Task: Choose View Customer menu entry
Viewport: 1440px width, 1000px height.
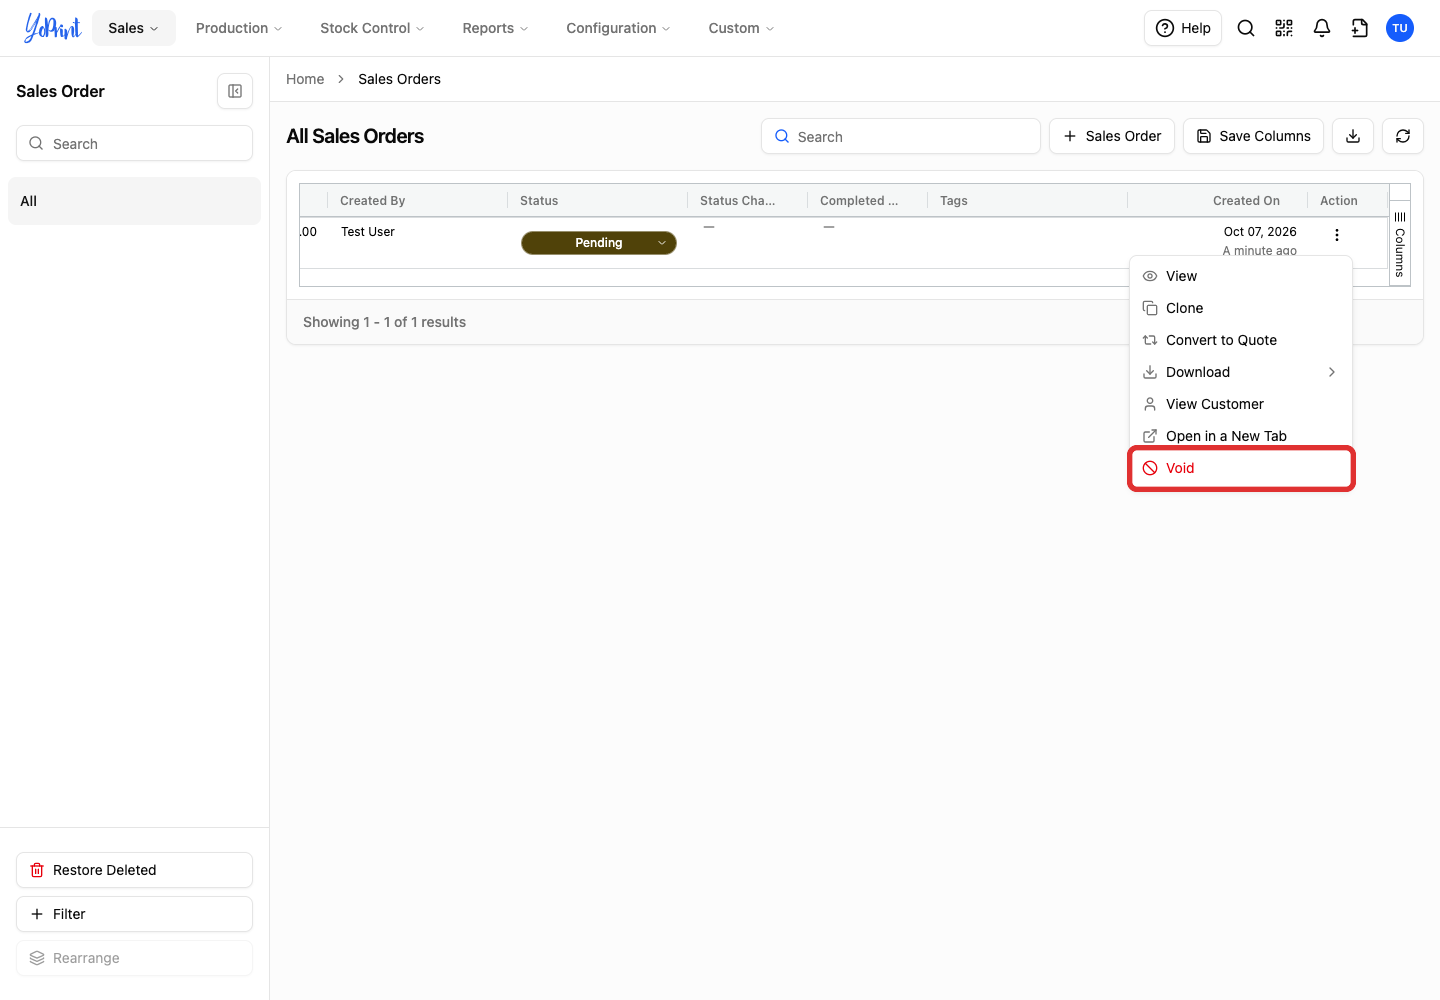Action: 1241,404
